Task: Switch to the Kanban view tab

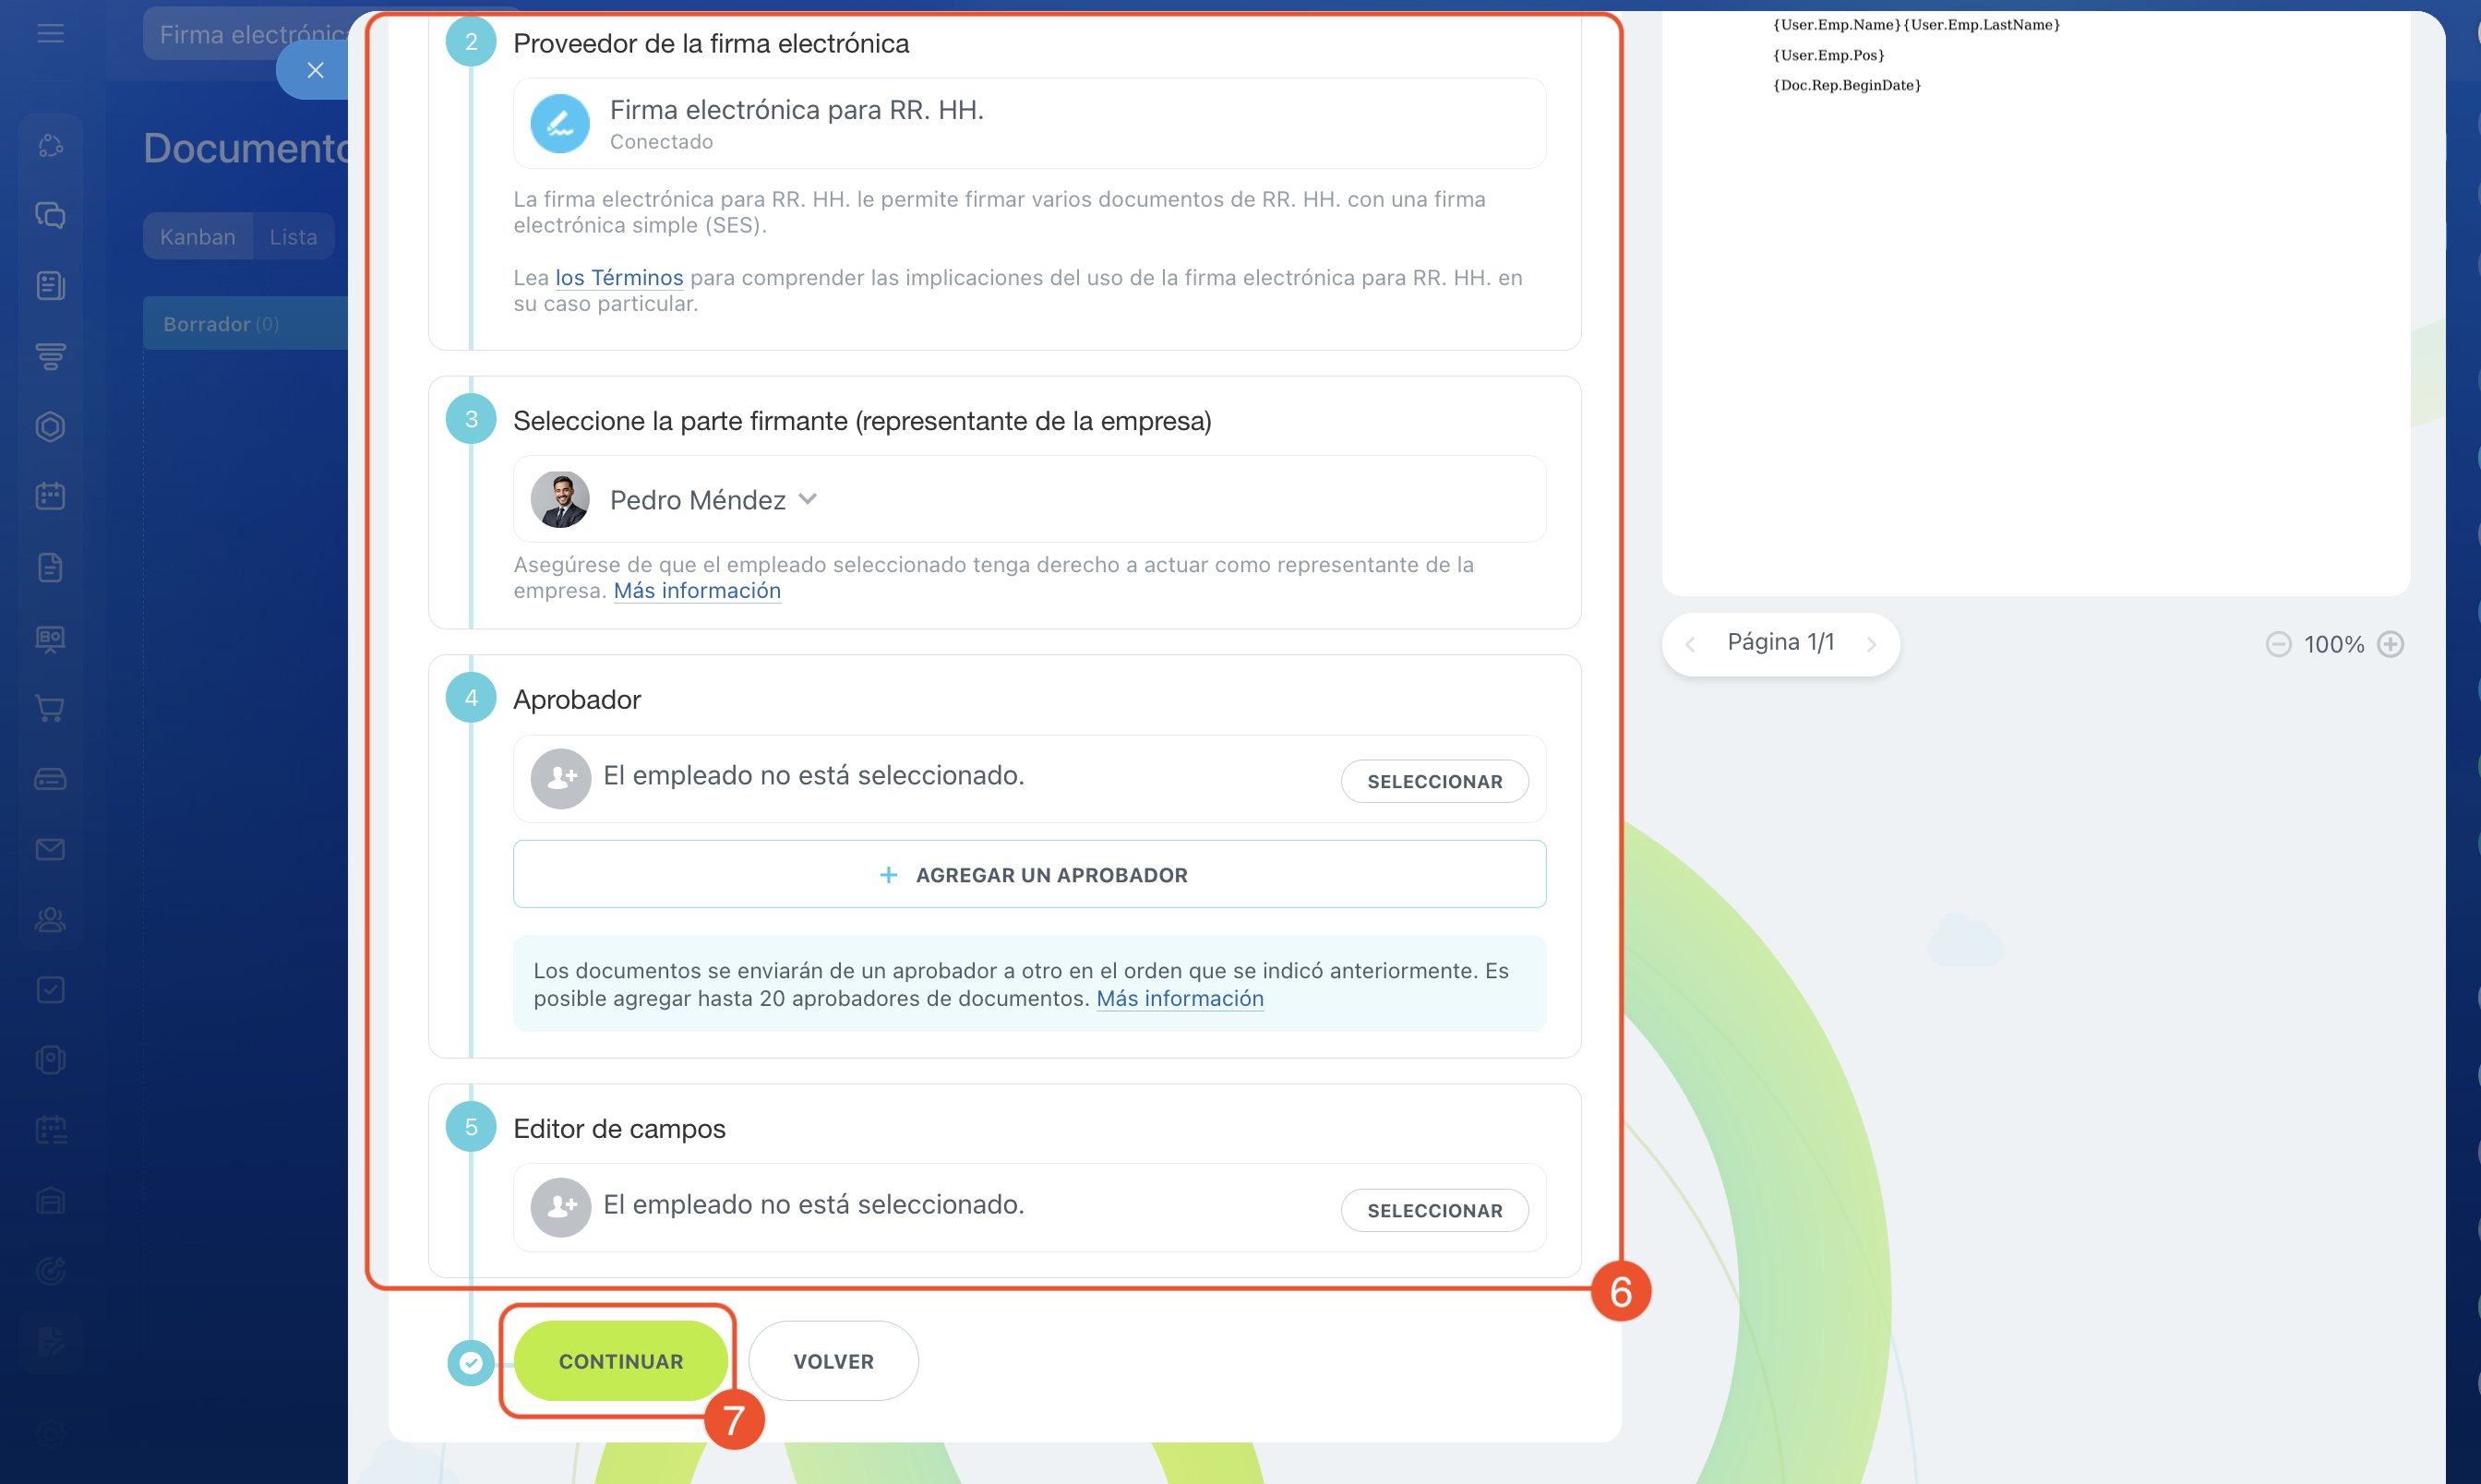Action: click(197, 237)
